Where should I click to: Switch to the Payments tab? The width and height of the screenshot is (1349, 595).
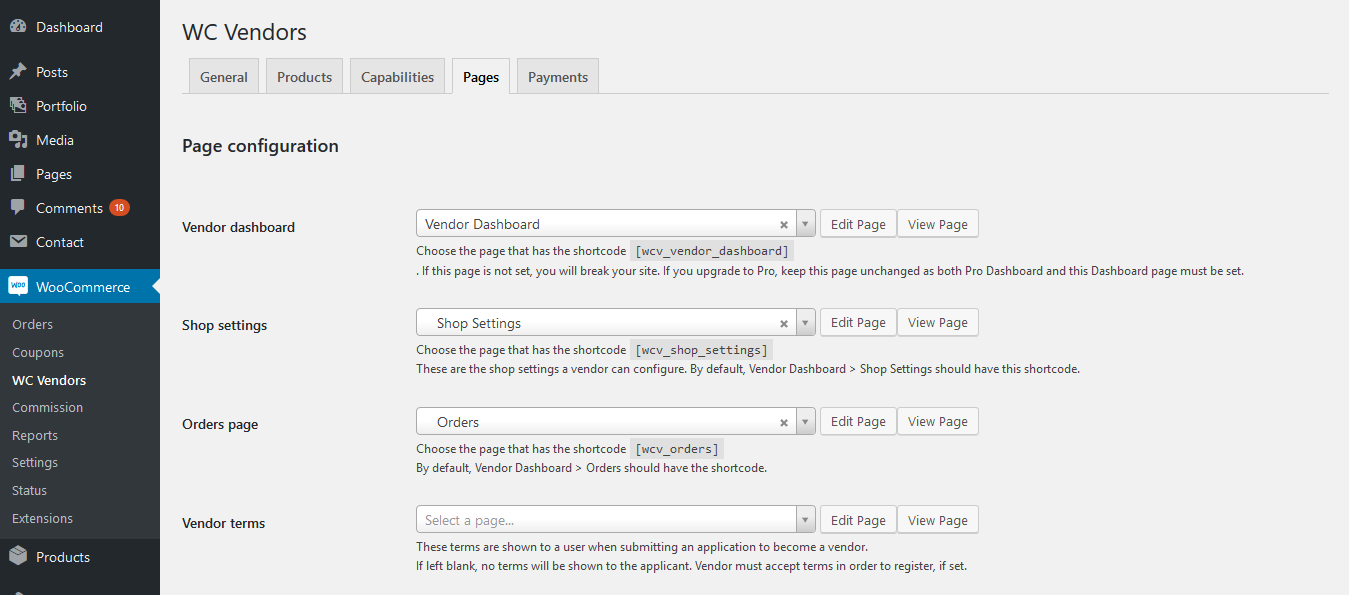tap(557, 77)
